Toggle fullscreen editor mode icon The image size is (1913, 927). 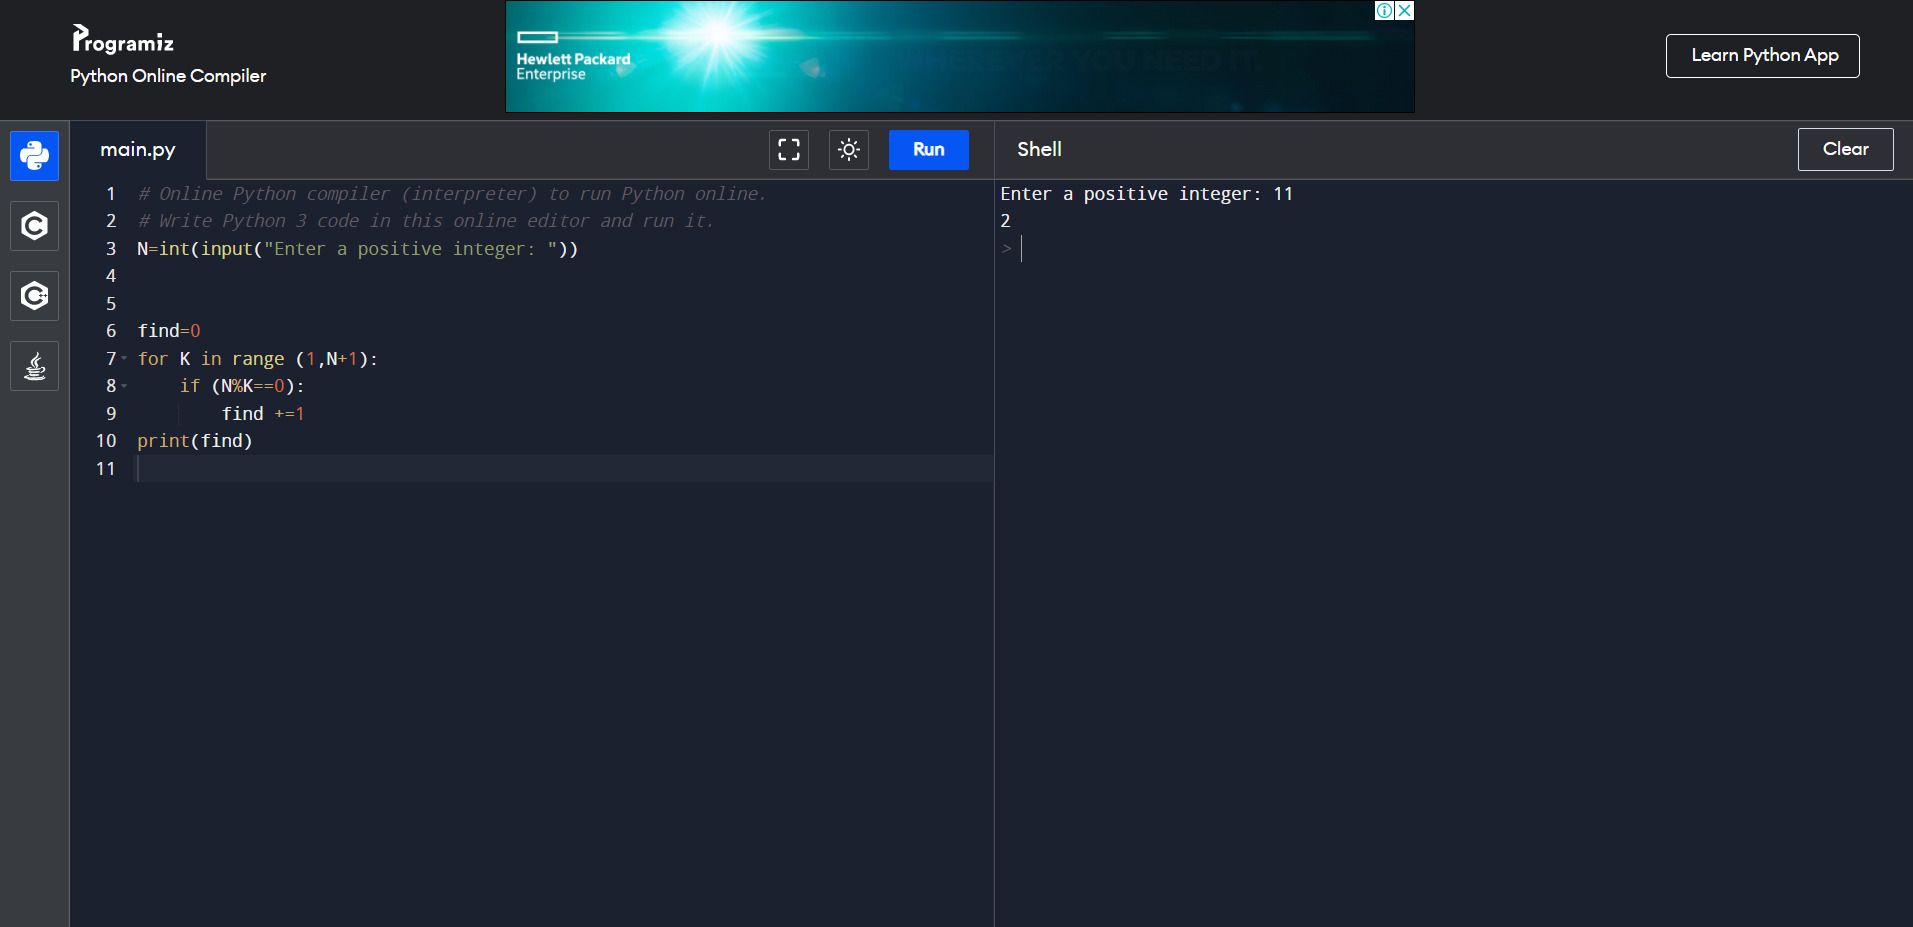[789, 150]
